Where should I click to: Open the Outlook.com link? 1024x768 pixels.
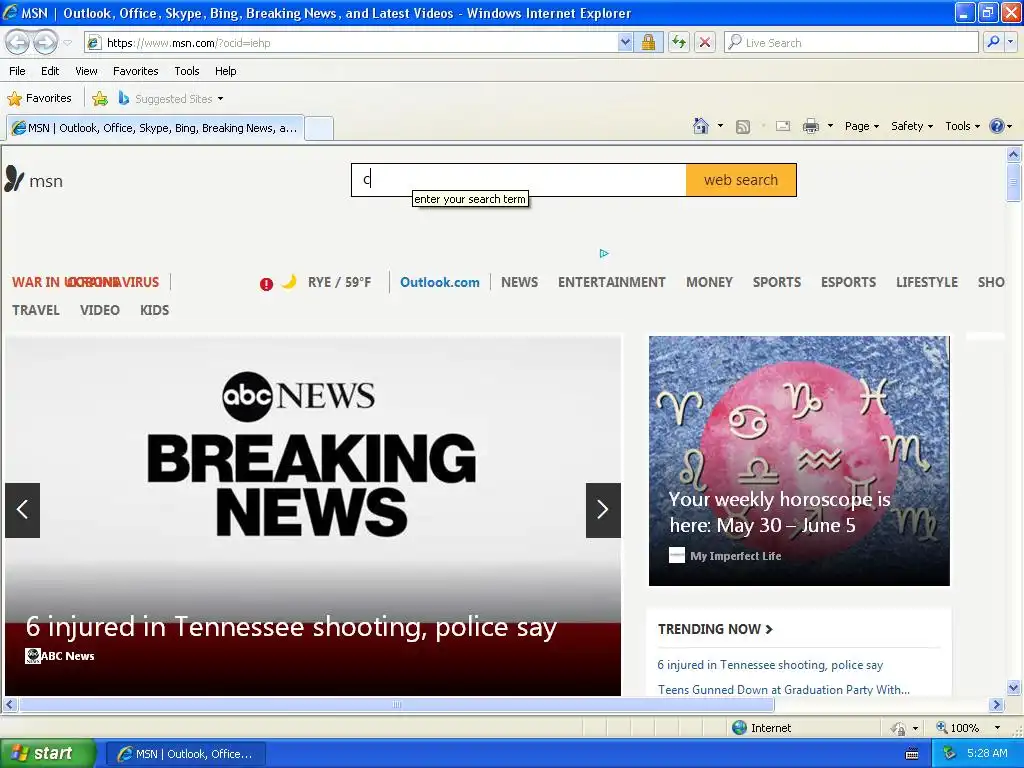coord(440,282)
